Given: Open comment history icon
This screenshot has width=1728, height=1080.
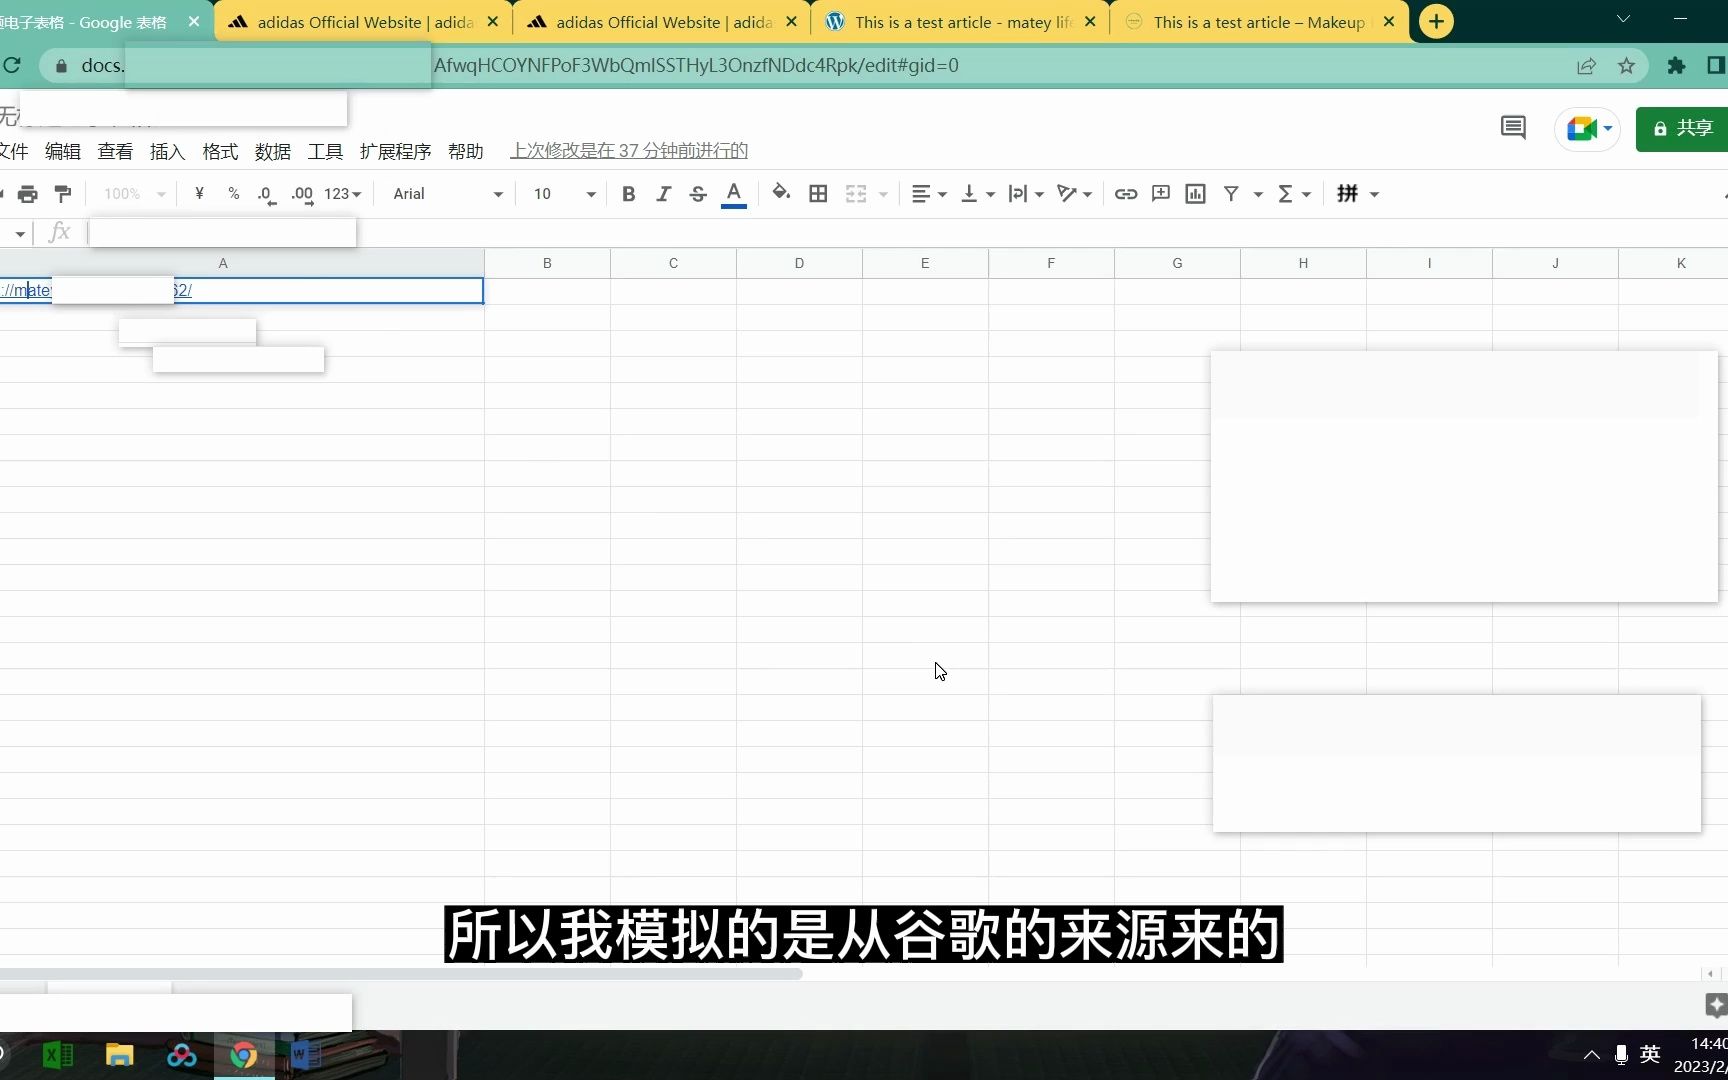Looking at the screenshot, I should point(1513,127).
